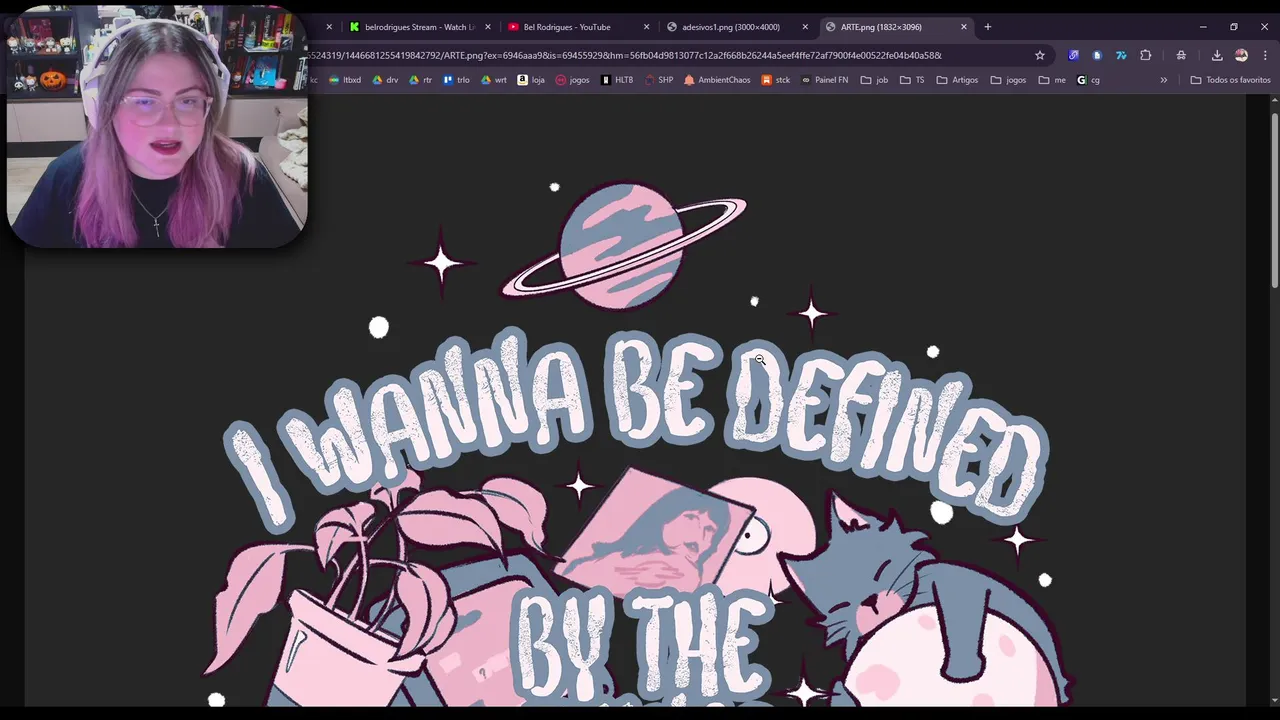Open the ltbxd bookmark

pyautogui.click(x=345, y=80)
